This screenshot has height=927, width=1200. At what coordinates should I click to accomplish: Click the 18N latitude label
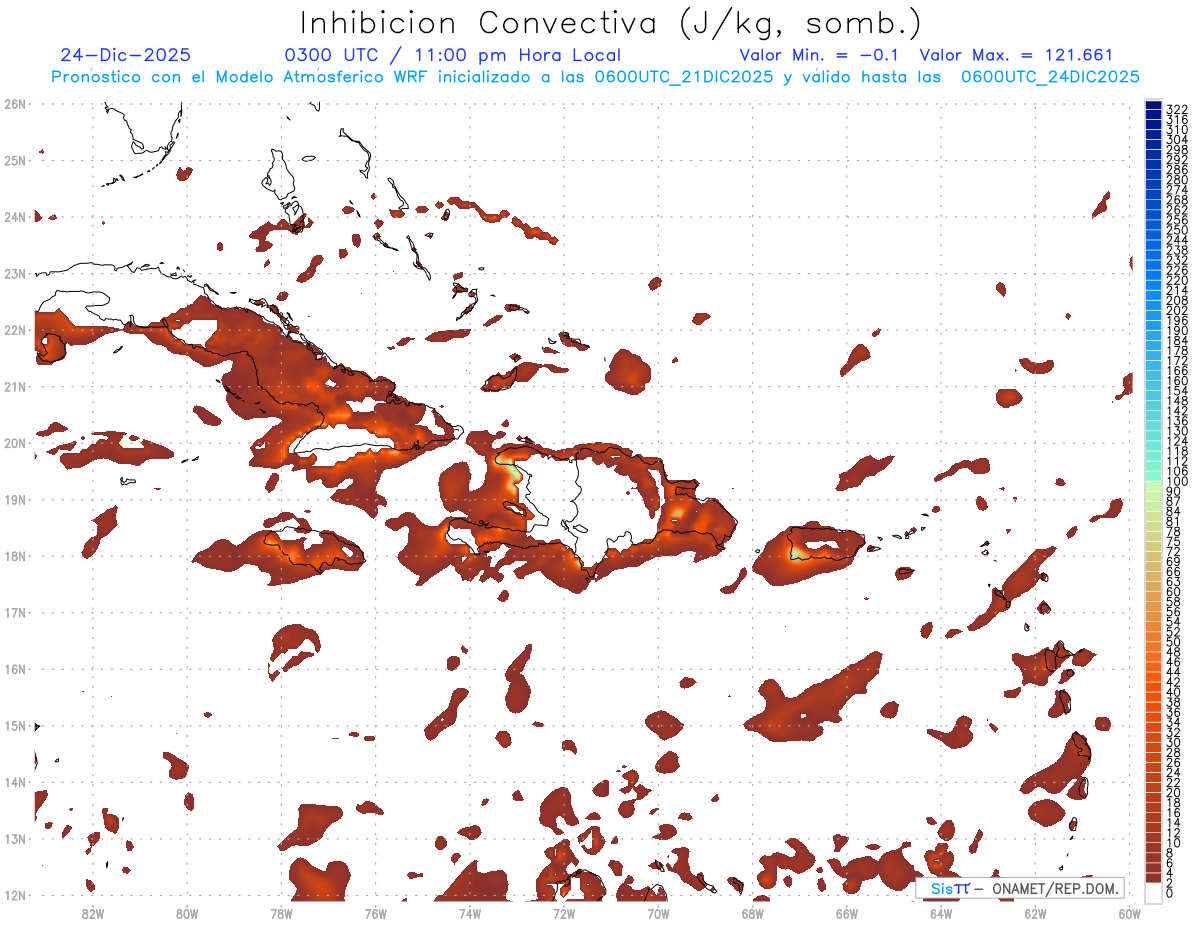[15, 556]
